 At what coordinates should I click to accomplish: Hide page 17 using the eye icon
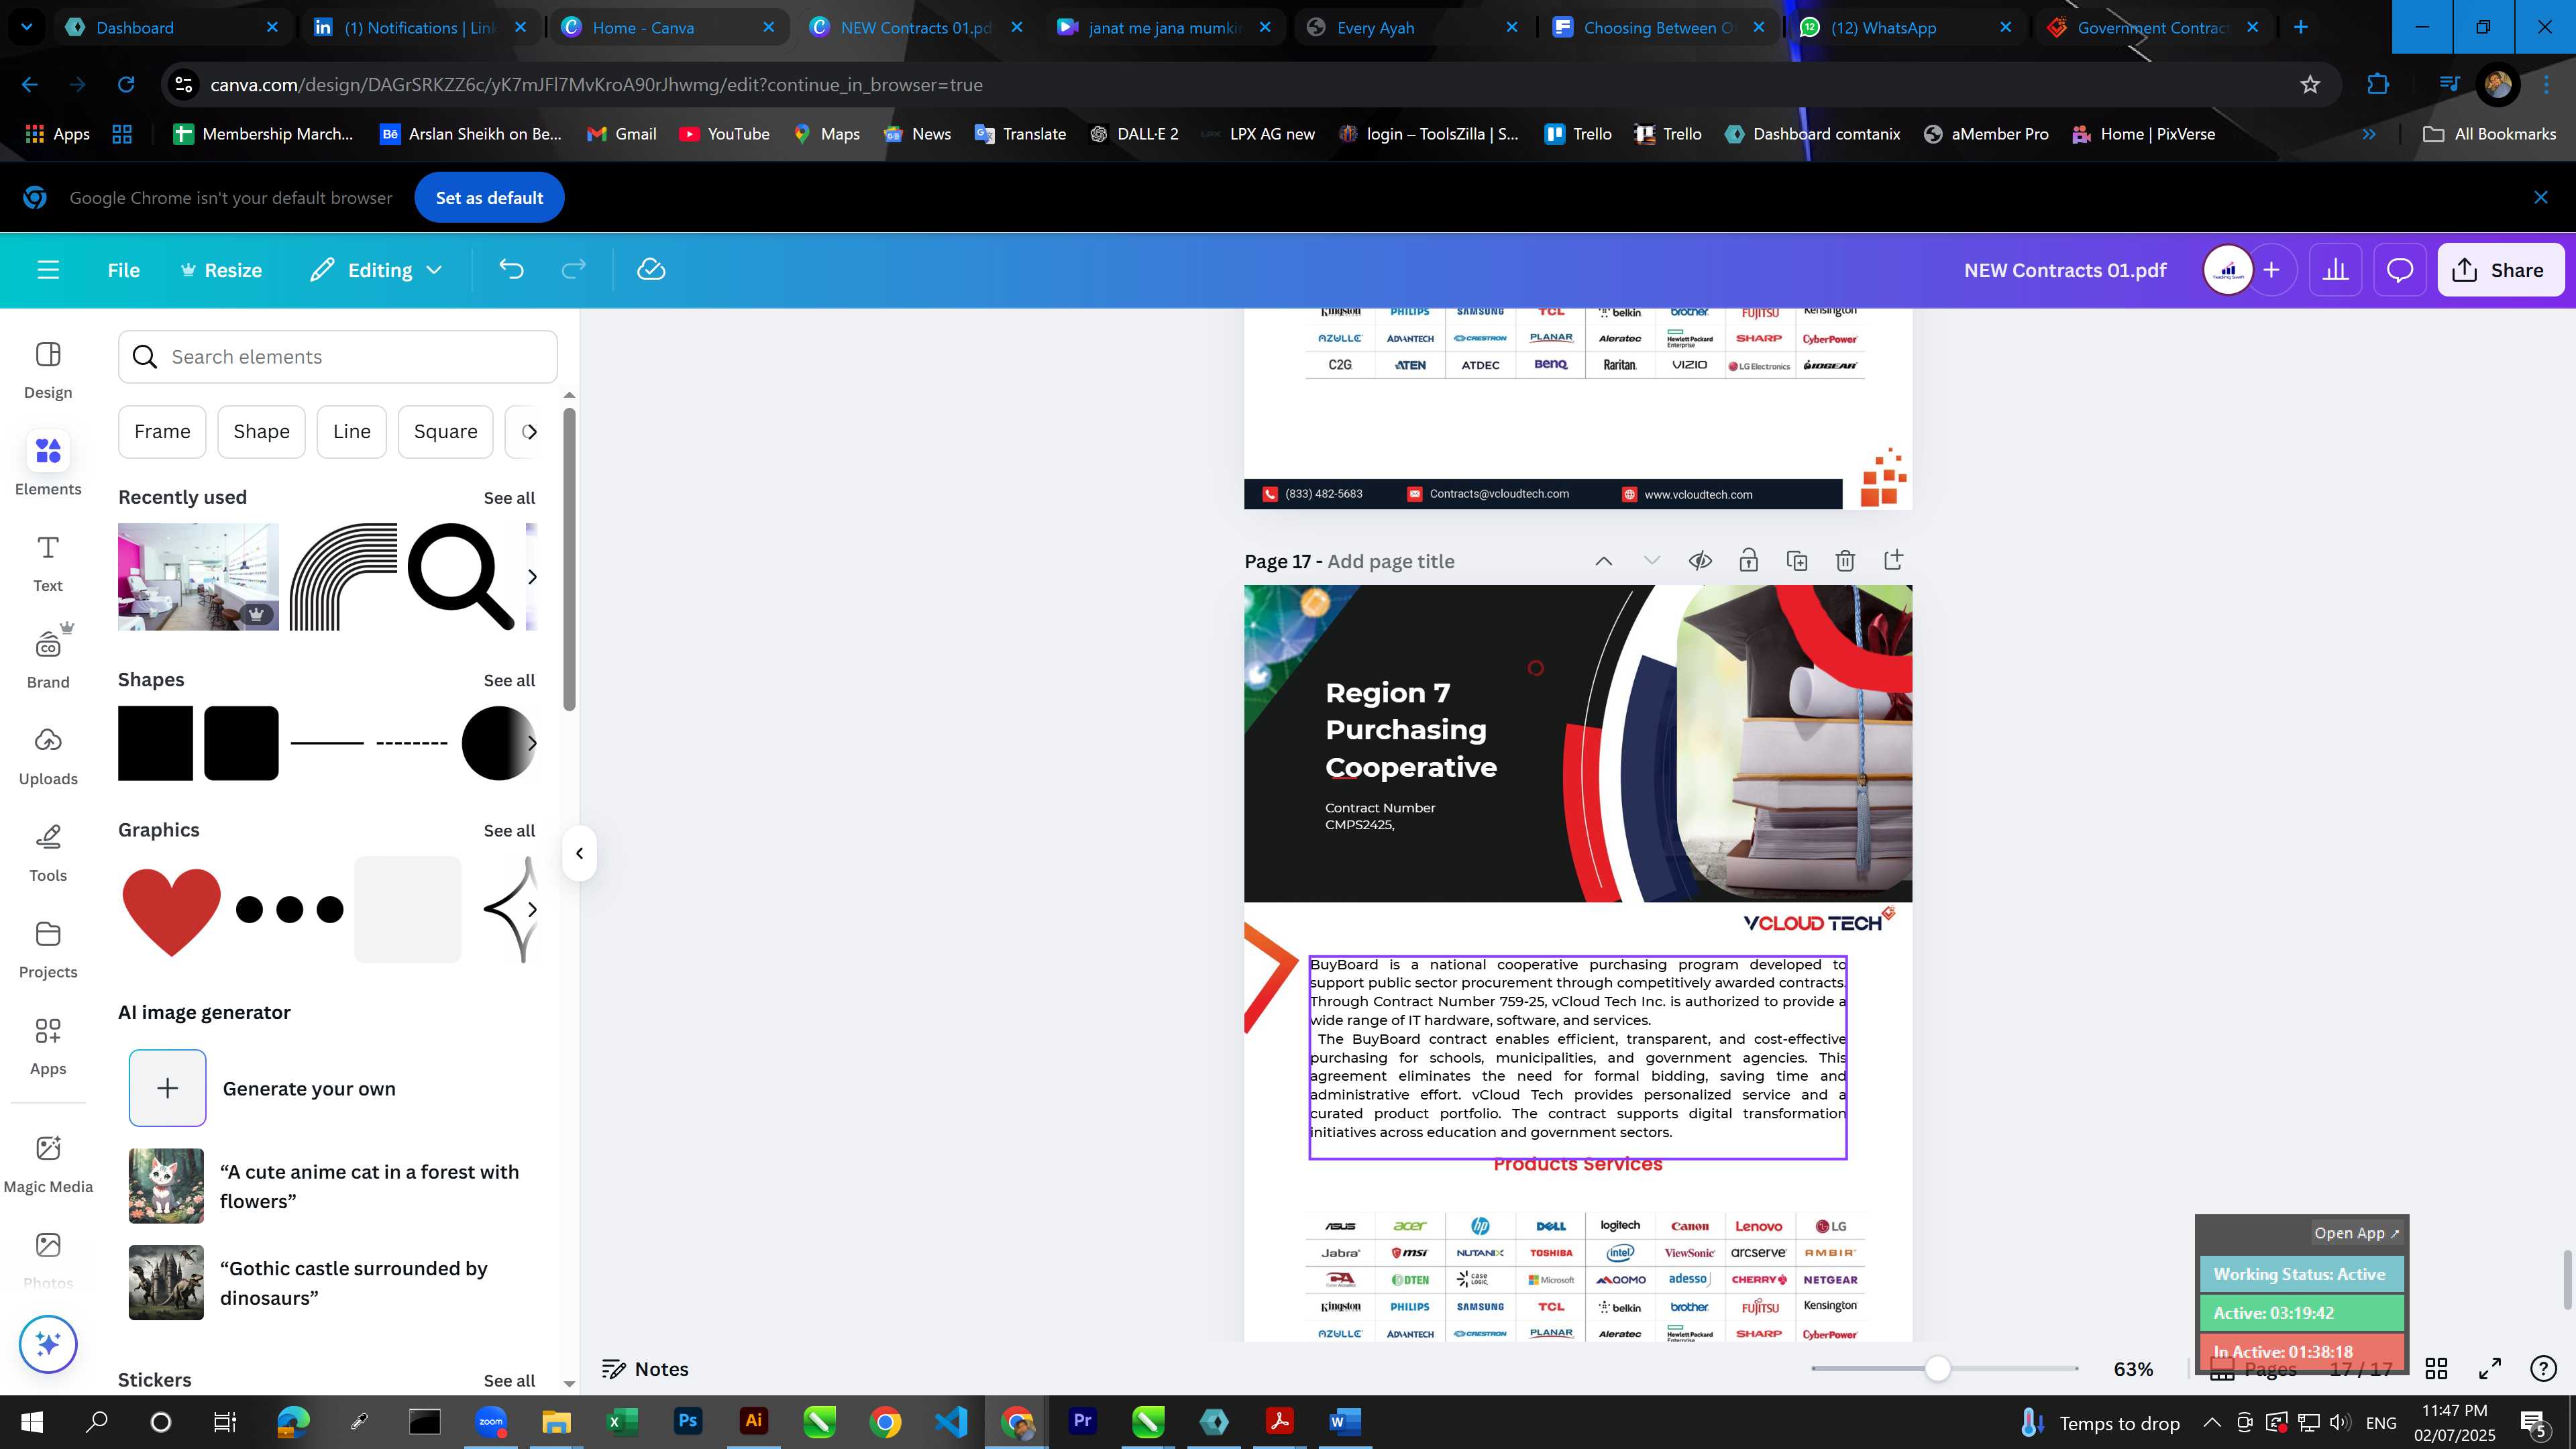point(1700,561)
